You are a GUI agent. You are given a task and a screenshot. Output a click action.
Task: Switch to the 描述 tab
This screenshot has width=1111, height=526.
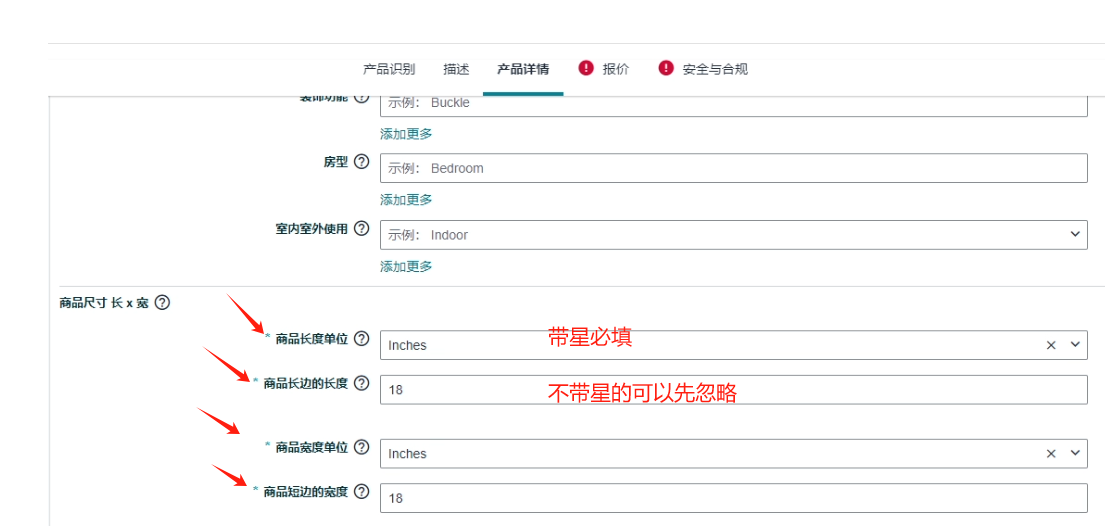pos(456,69)
